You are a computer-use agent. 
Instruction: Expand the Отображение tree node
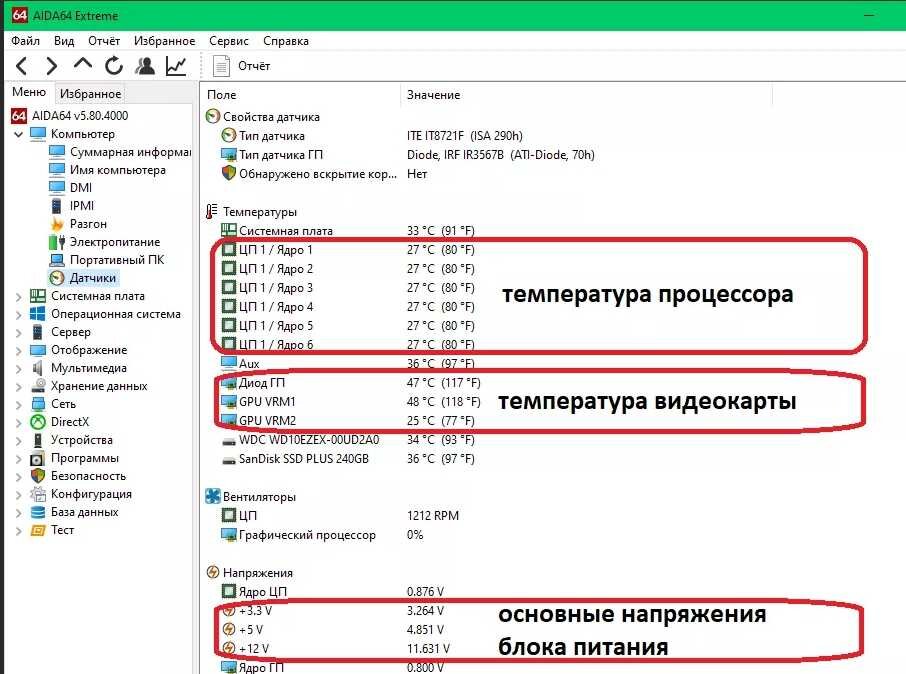coord(18,350)
